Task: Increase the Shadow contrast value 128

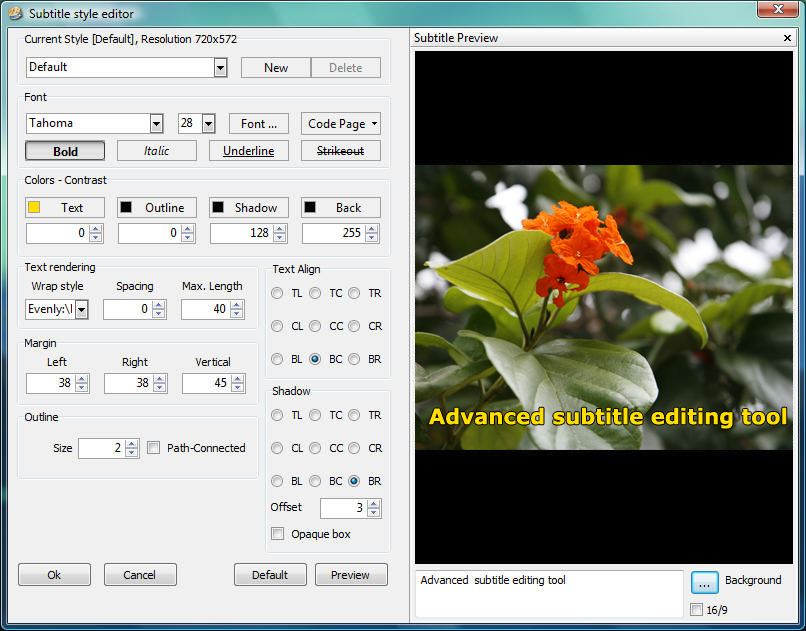Action: tap(280, 229)
